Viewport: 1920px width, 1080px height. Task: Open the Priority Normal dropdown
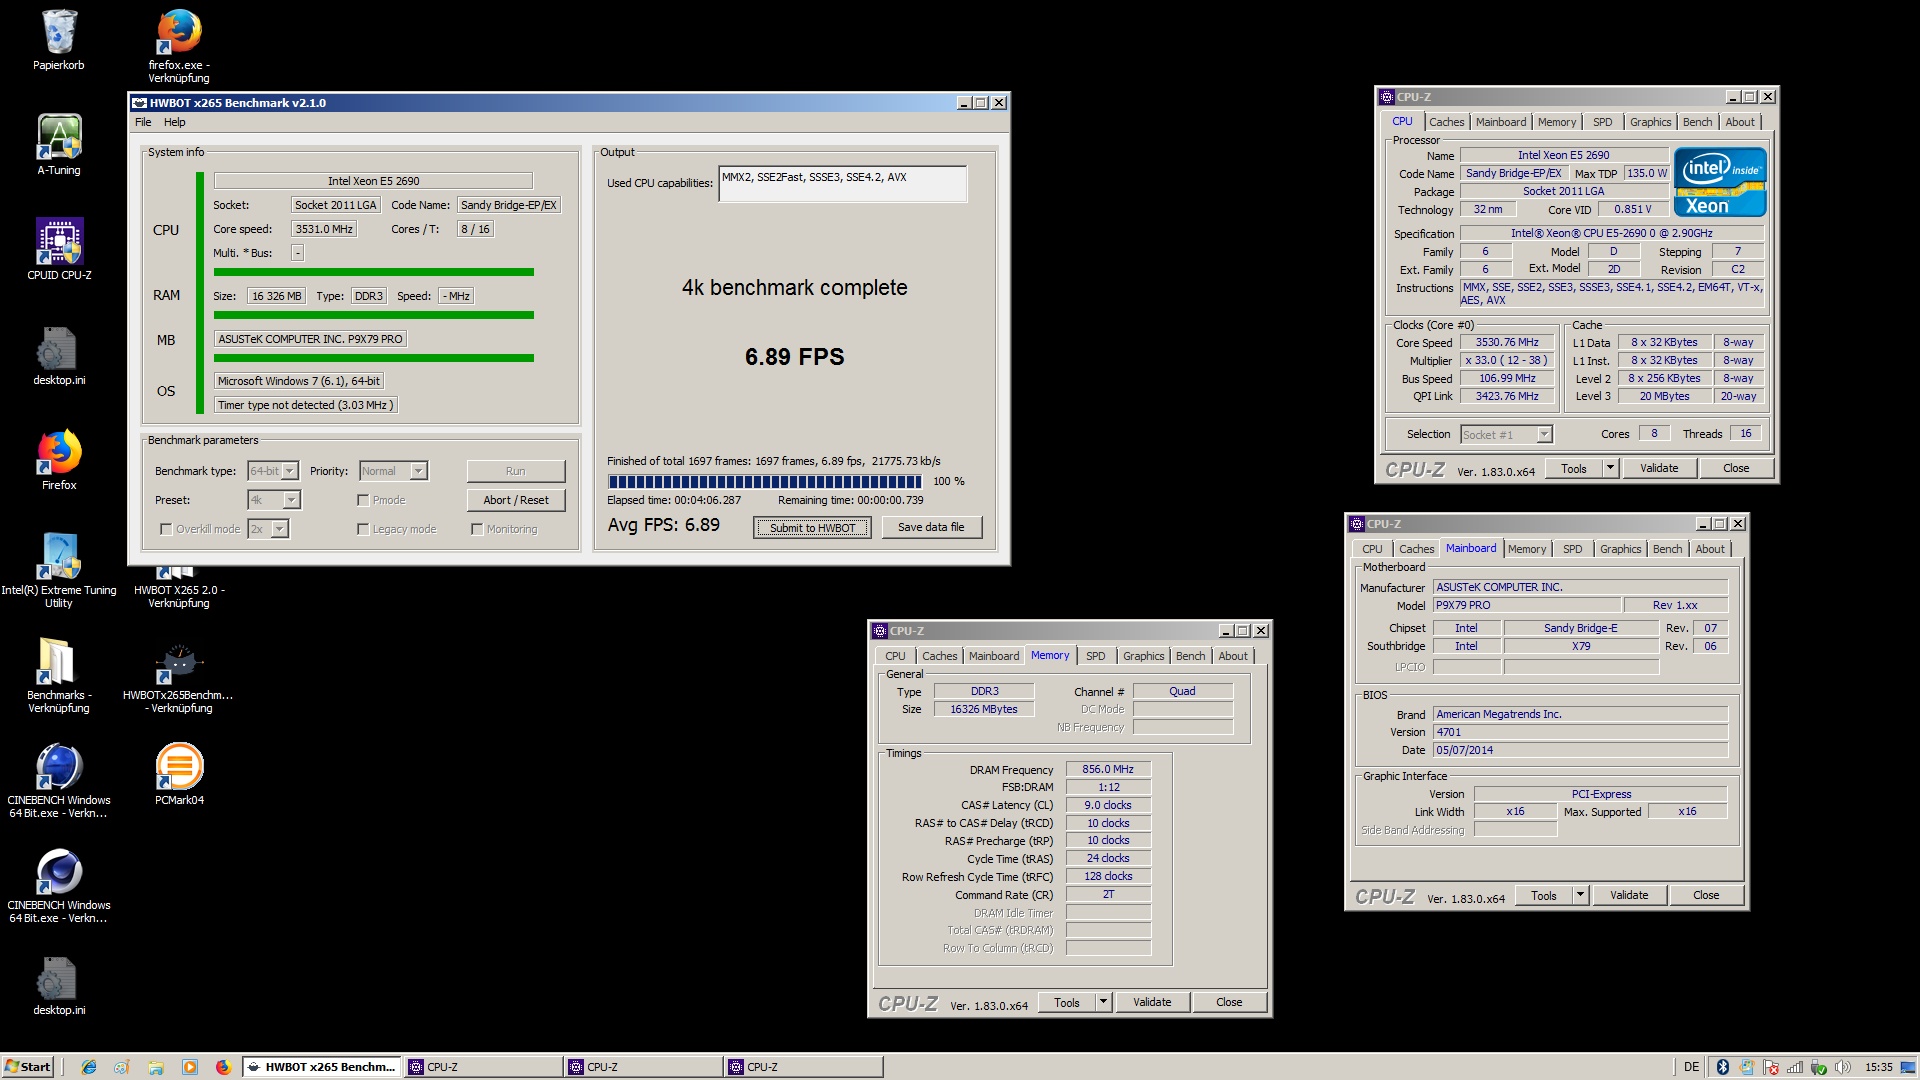point(394,471)
